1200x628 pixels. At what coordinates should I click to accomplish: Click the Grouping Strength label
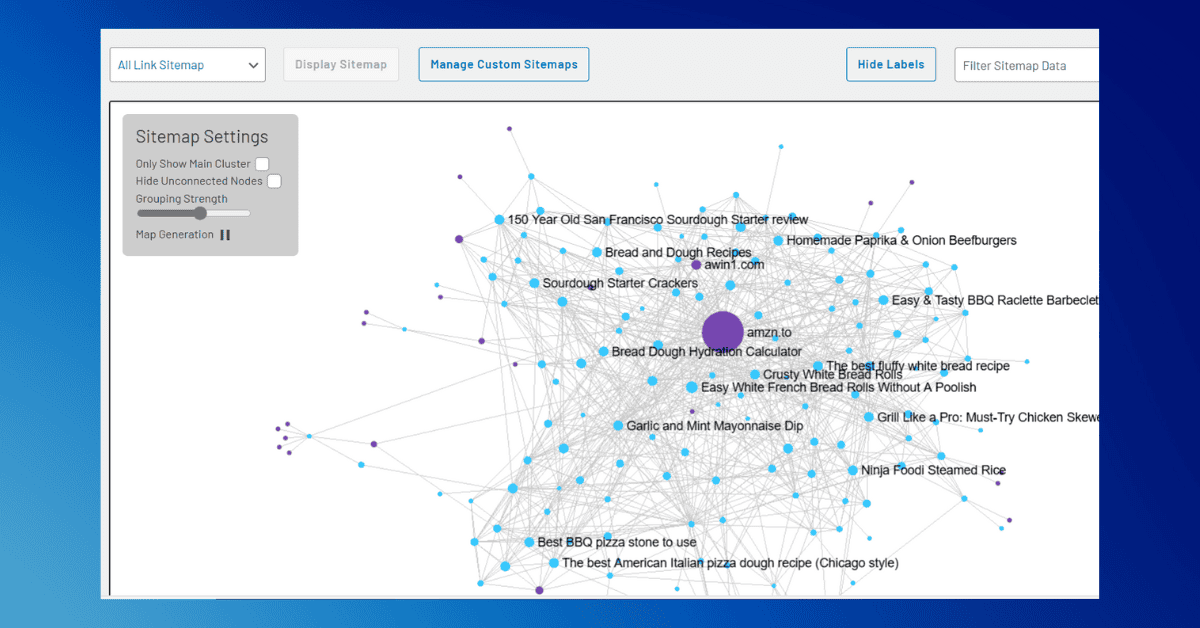[x=182, y=199]
